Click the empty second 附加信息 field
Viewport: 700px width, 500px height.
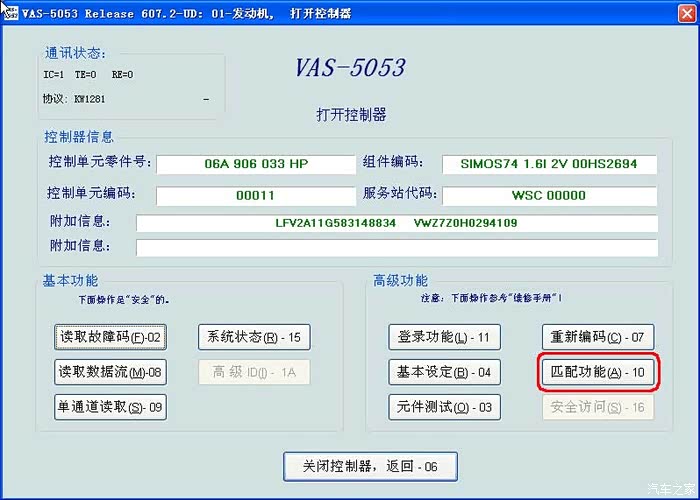coord(396,247)
